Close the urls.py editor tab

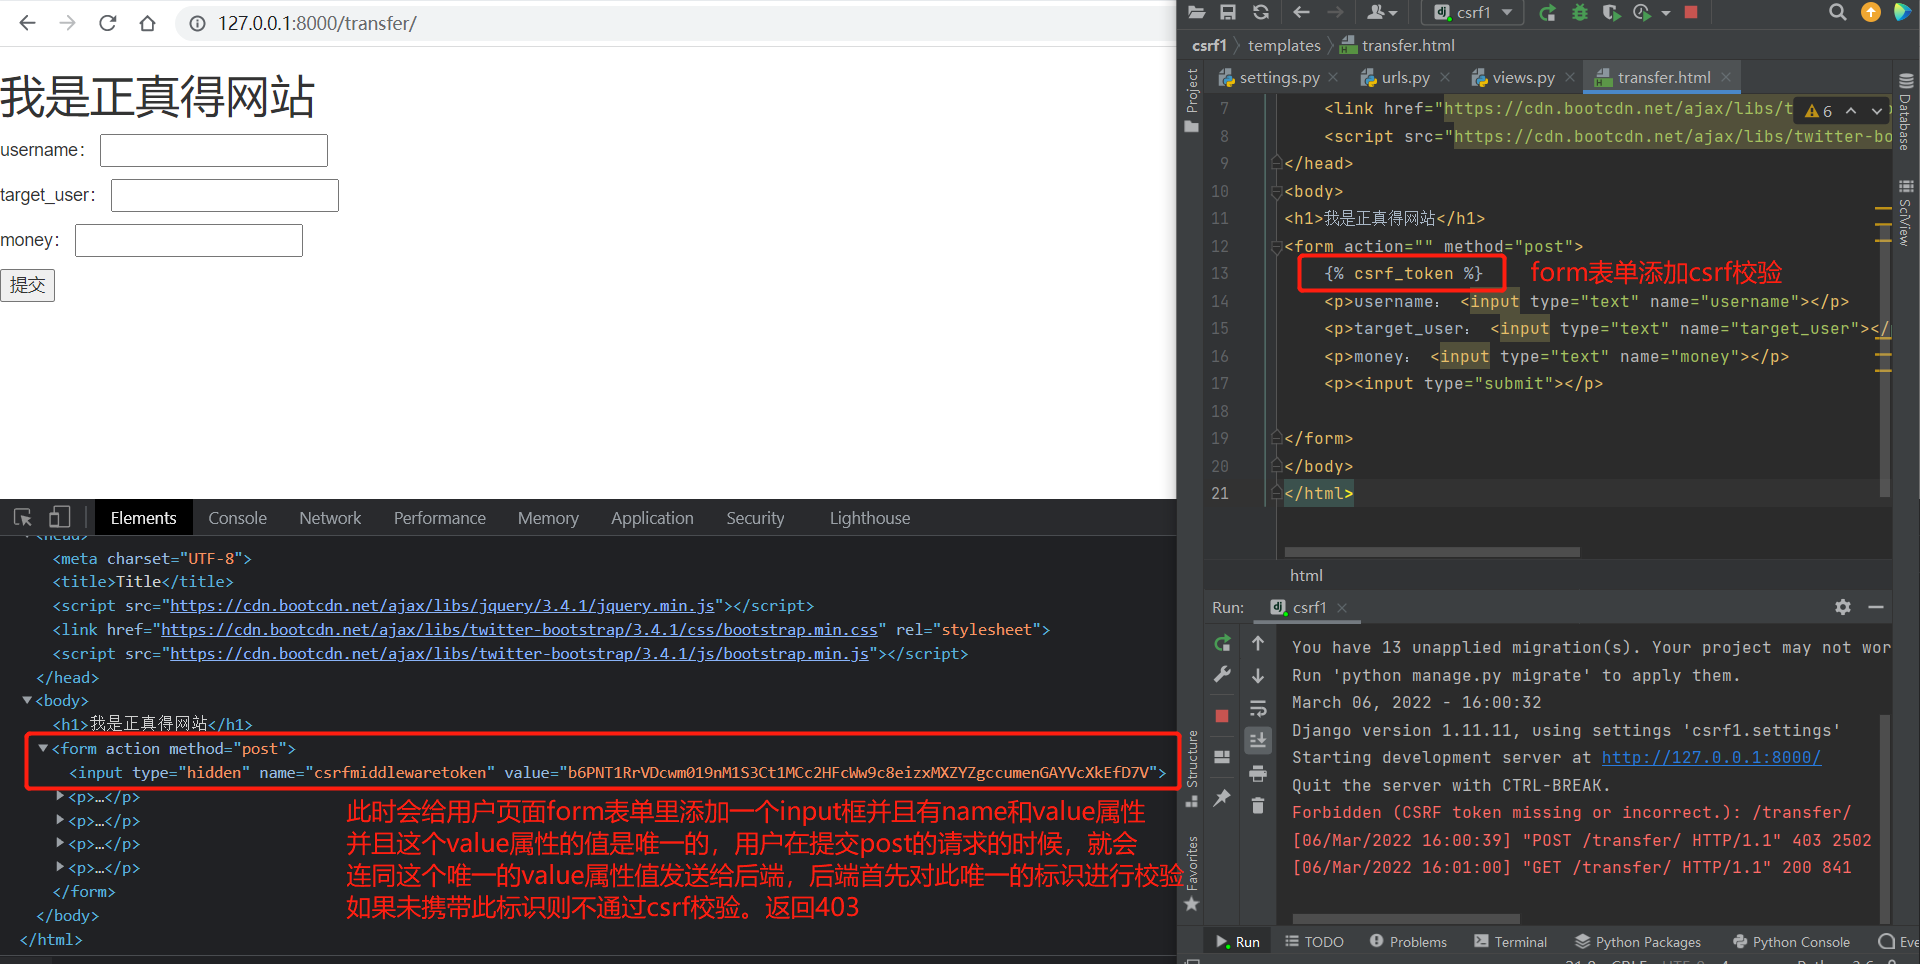tap(1445, 77)
